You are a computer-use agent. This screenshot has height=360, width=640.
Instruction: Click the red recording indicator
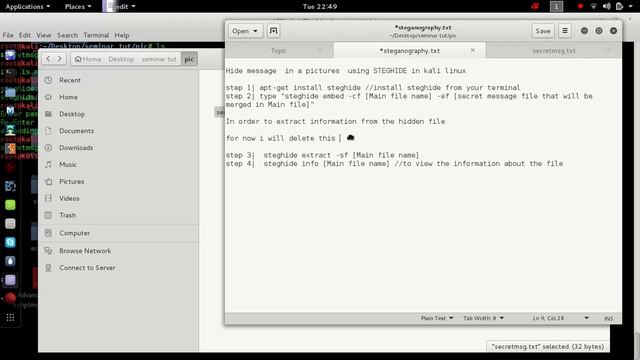point(580,6)
